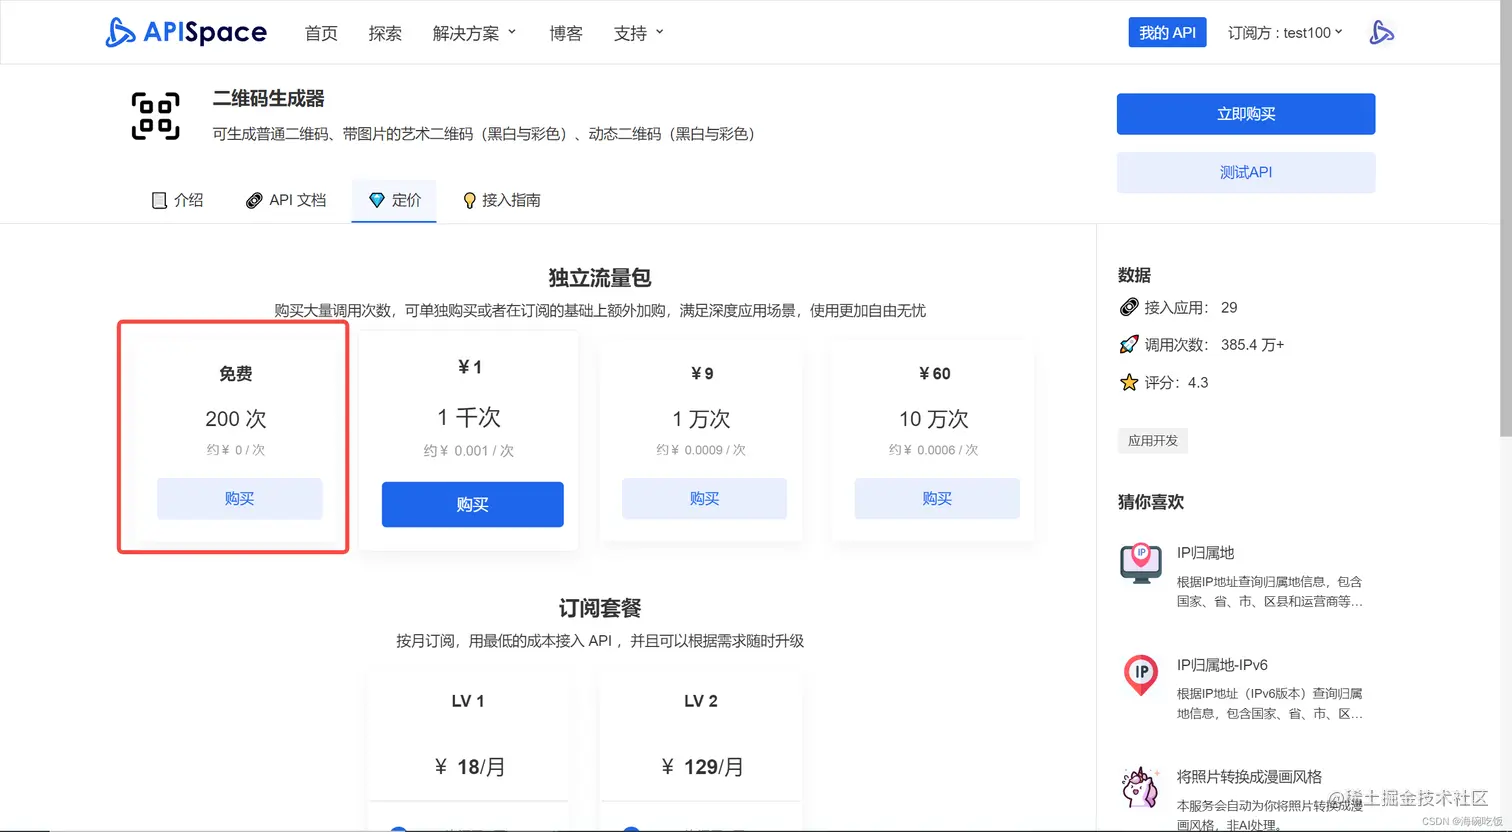The image size is (1512, 832).
Task: Click the QR code generator product icon
Action: (x=155, y=115)
